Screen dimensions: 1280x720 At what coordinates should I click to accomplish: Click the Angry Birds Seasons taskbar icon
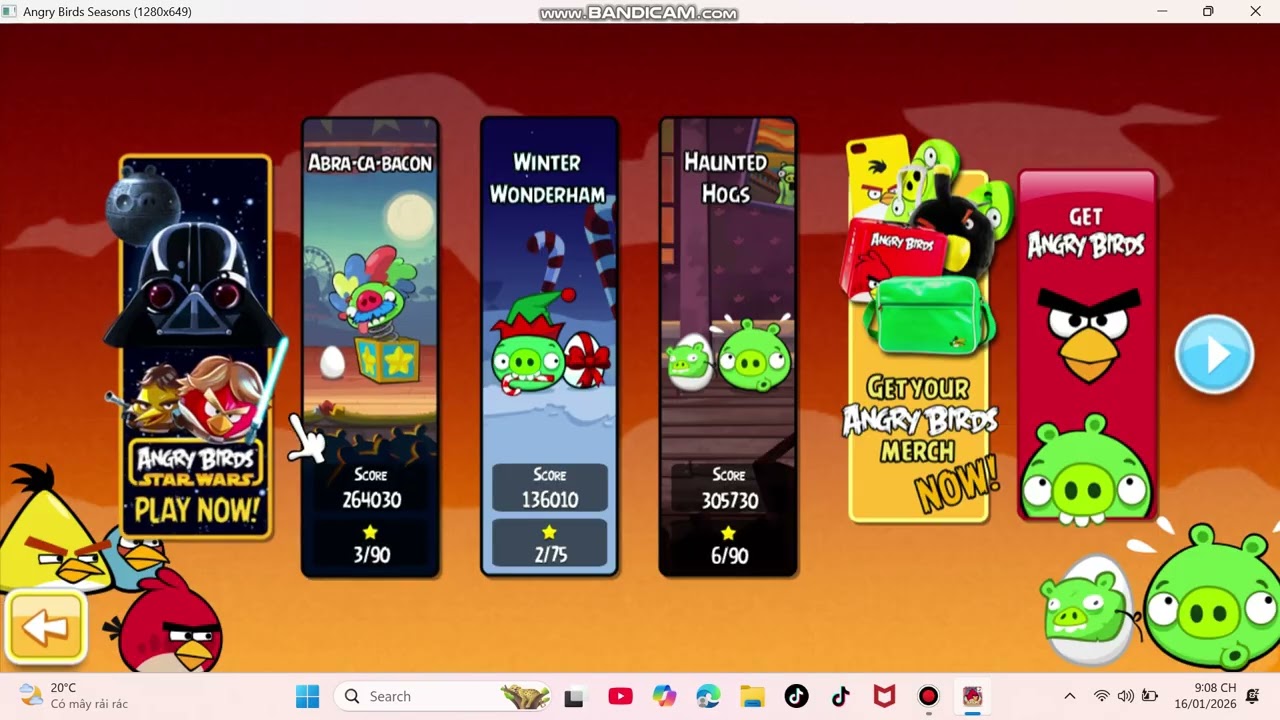tap(972, 697)
